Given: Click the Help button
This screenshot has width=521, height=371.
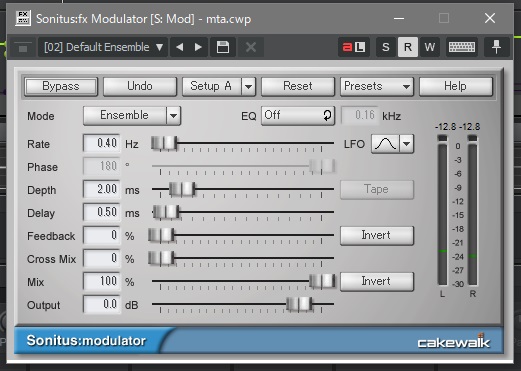Looking at the screenshot, I should tap(456, 86).
